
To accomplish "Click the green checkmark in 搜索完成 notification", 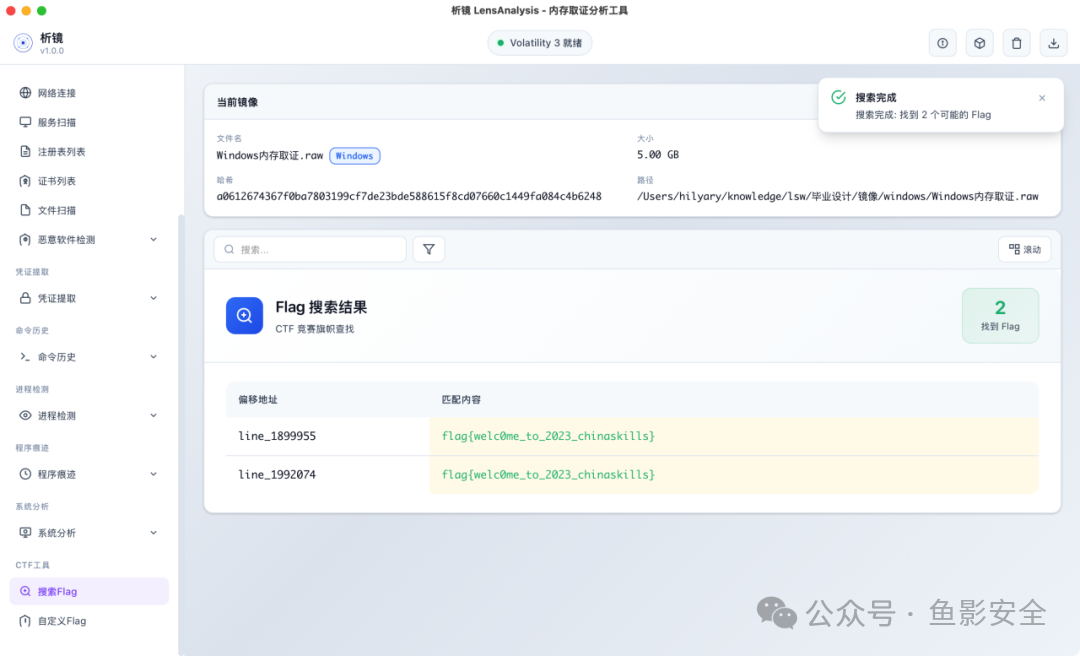I will point(838,97).
